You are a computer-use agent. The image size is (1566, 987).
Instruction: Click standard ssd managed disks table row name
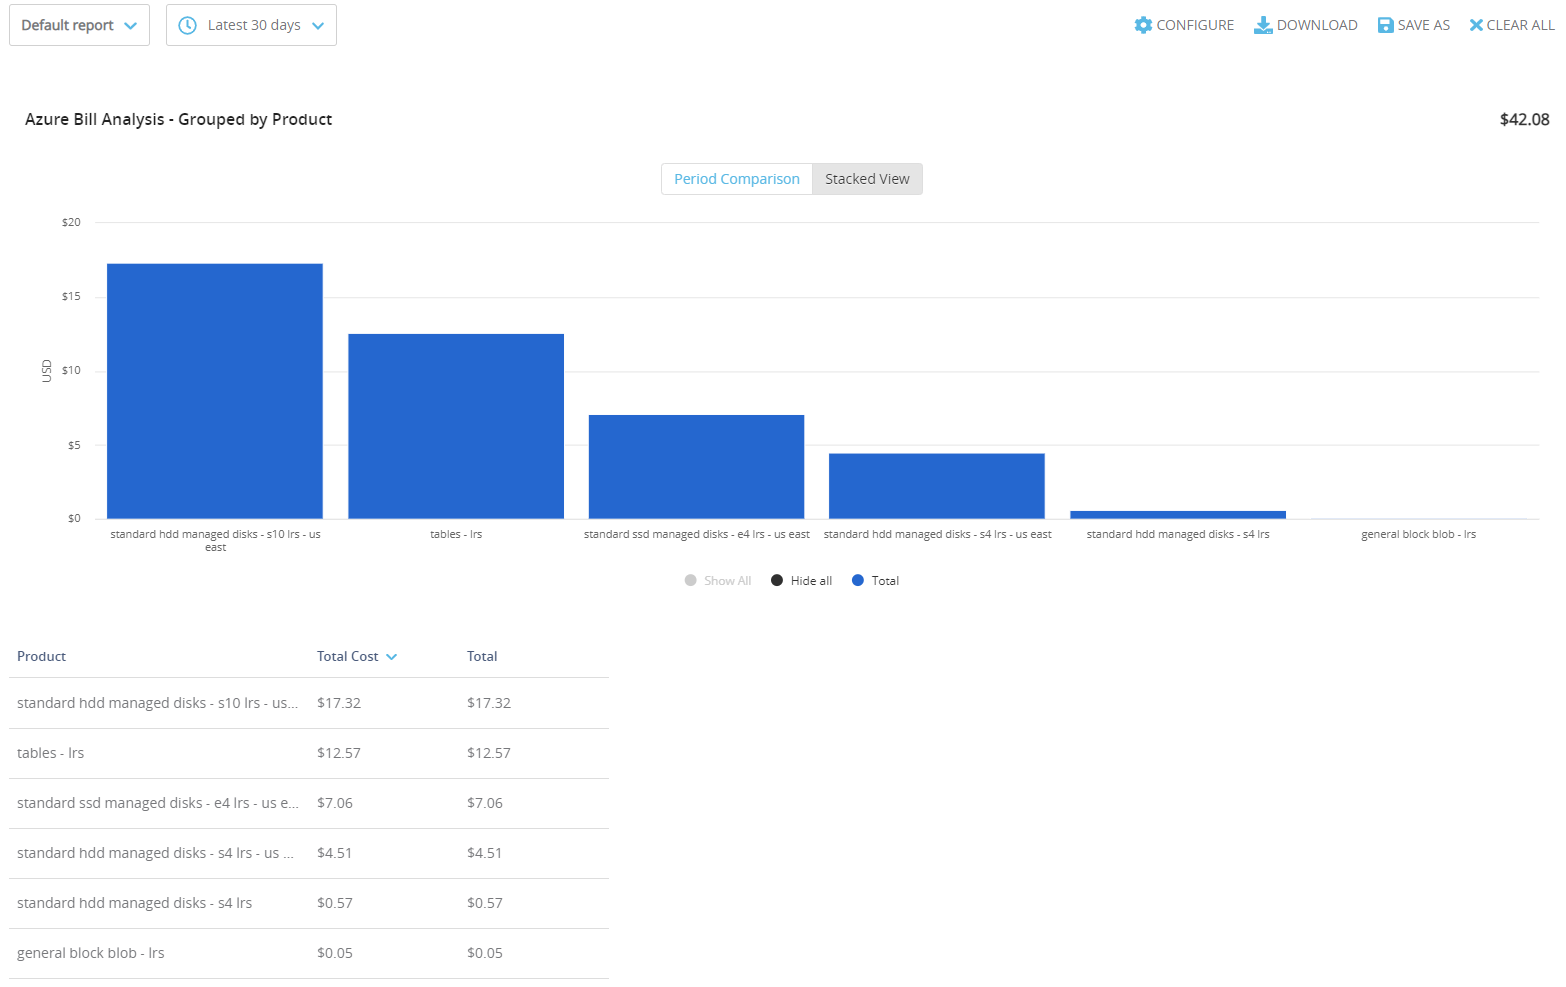point(158,804)
